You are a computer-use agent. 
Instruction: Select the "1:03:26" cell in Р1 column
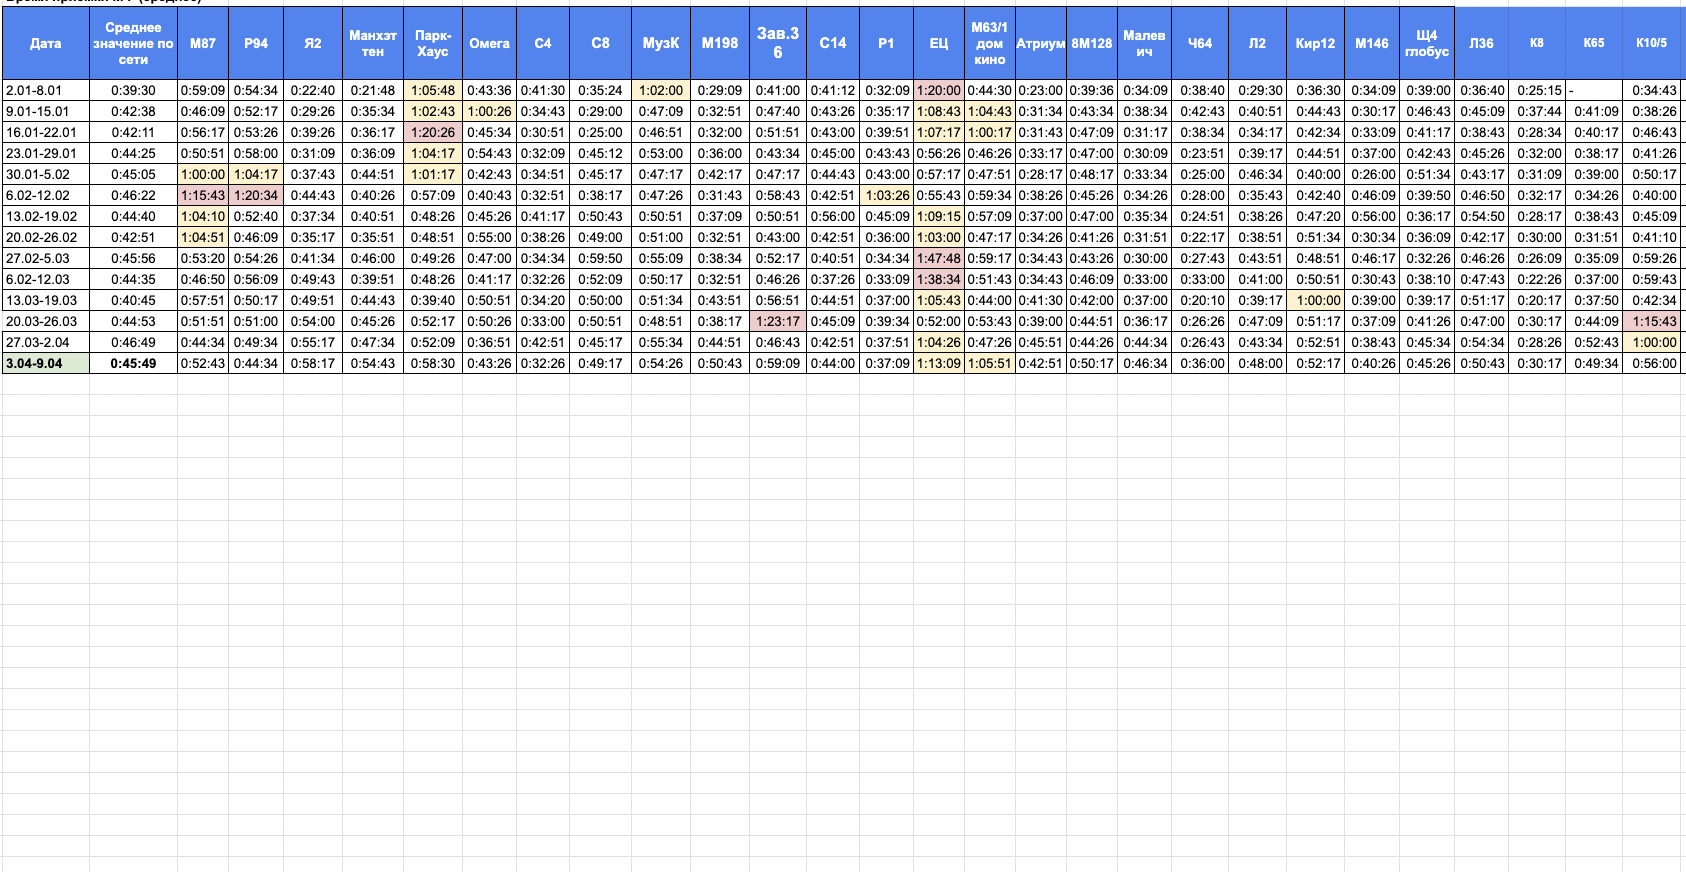887,195
